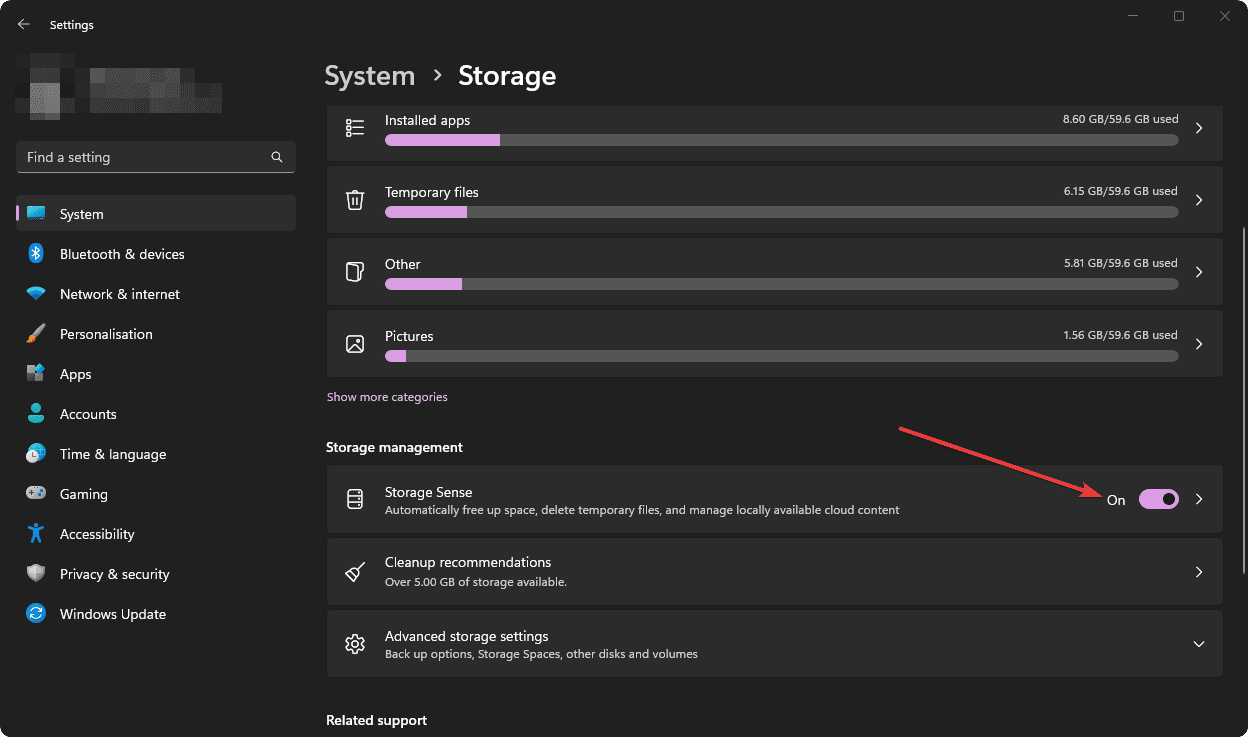Click the Cleanup recommendations broom icon
The image size is (1248, 737).
(x=355, y=571)
